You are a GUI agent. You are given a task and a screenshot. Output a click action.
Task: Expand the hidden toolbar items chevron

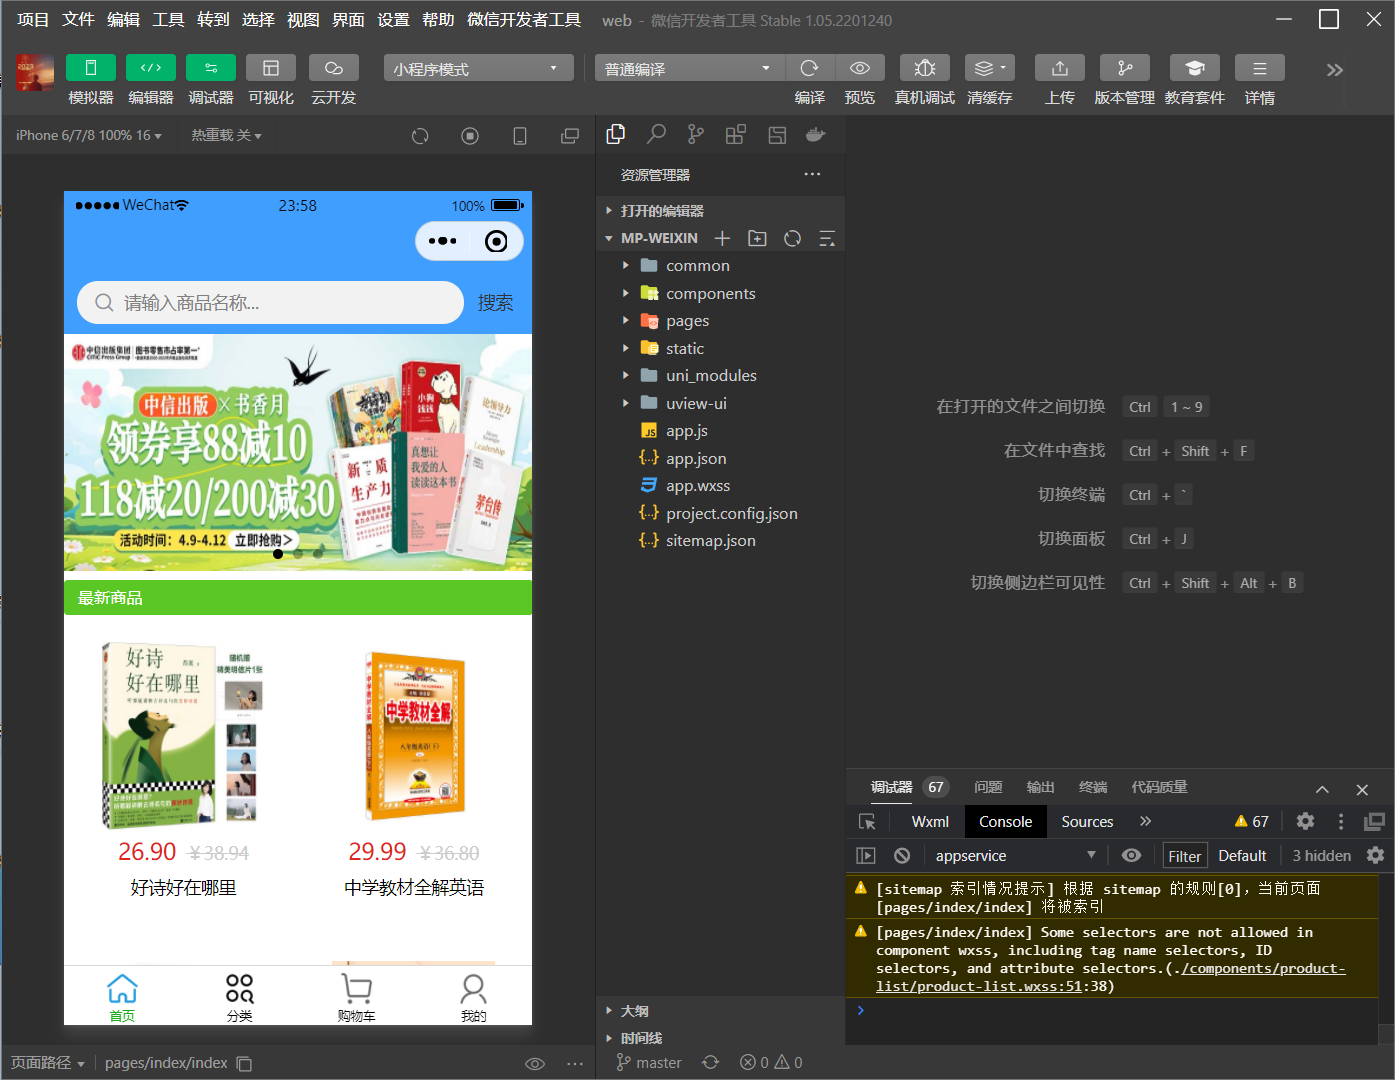(1334, 70)
